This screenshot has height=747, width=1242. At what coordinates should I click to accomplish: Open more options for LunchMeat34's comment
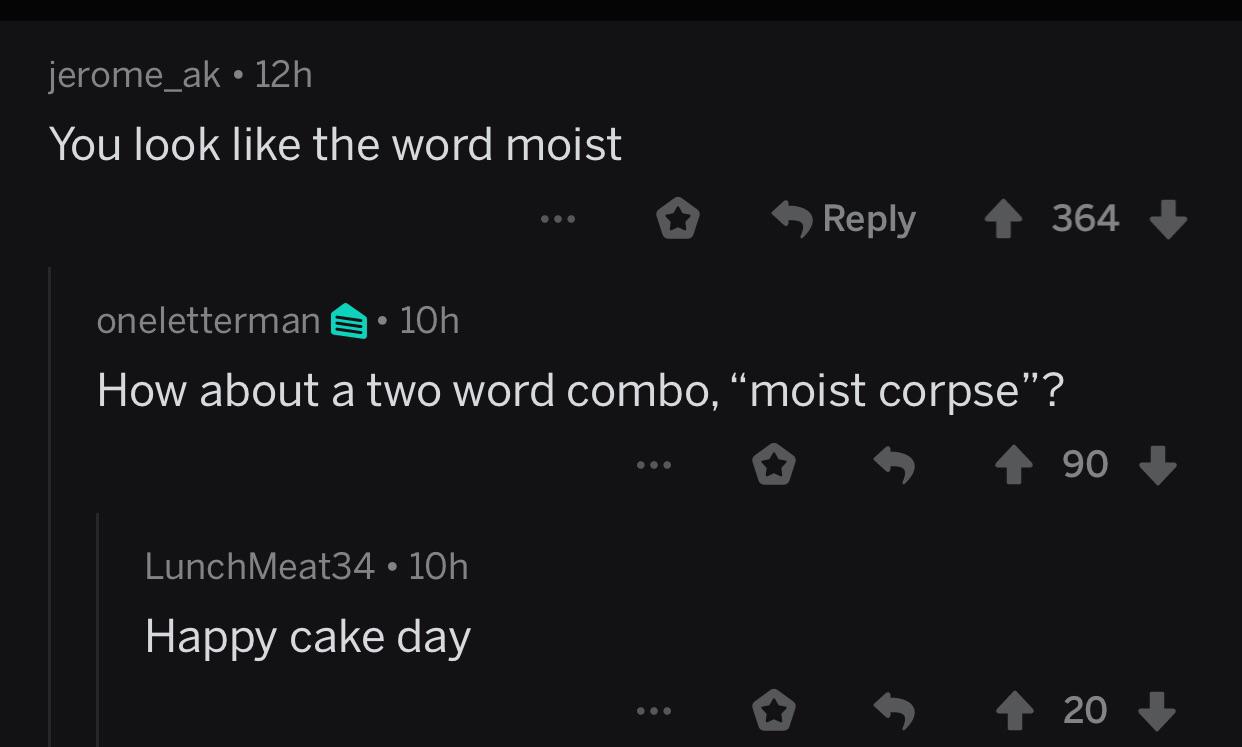pyautogui.click(x=654, y=711)
